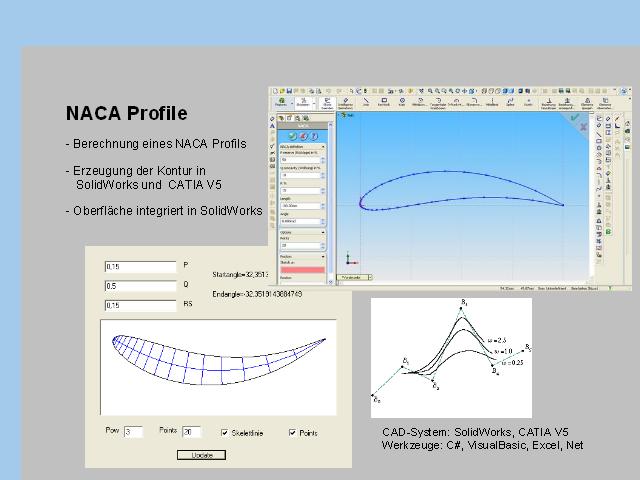Toggle the Points checkbox
The height and width of the screenshot is (480, 640).
coord(292,433)
